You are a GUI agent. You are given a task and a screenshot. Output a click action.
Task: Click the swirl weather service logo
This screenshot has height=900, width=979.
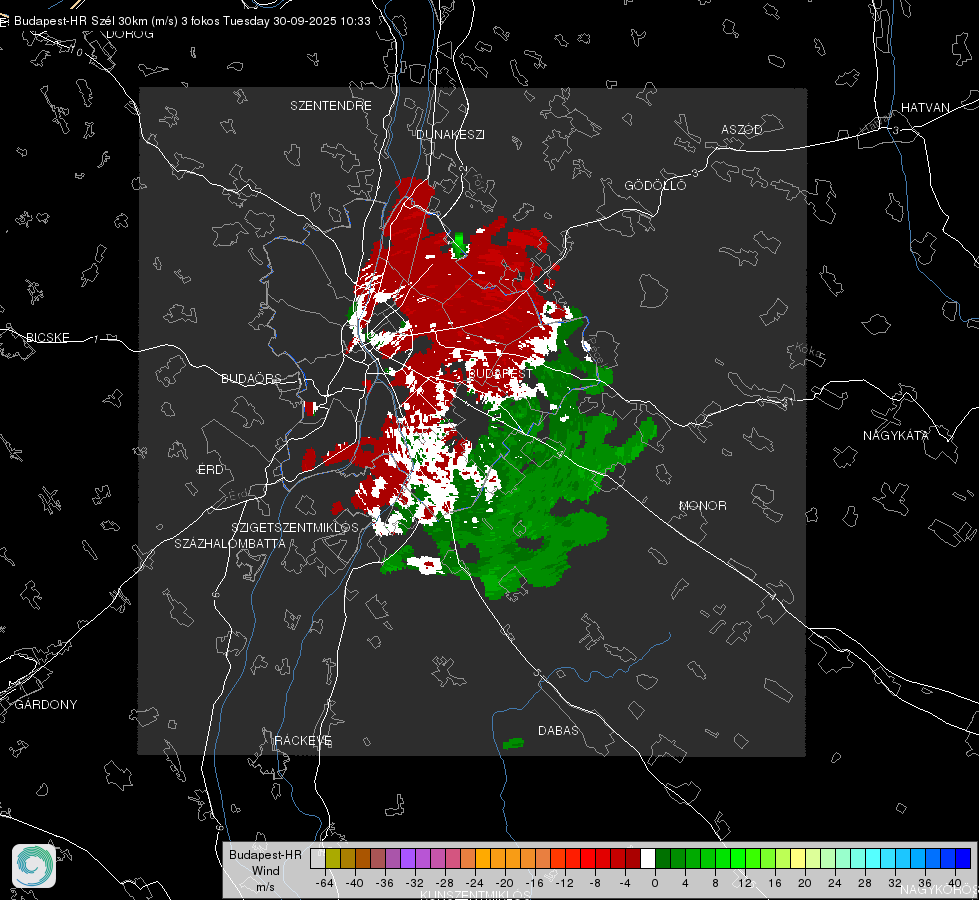point(34,866)
